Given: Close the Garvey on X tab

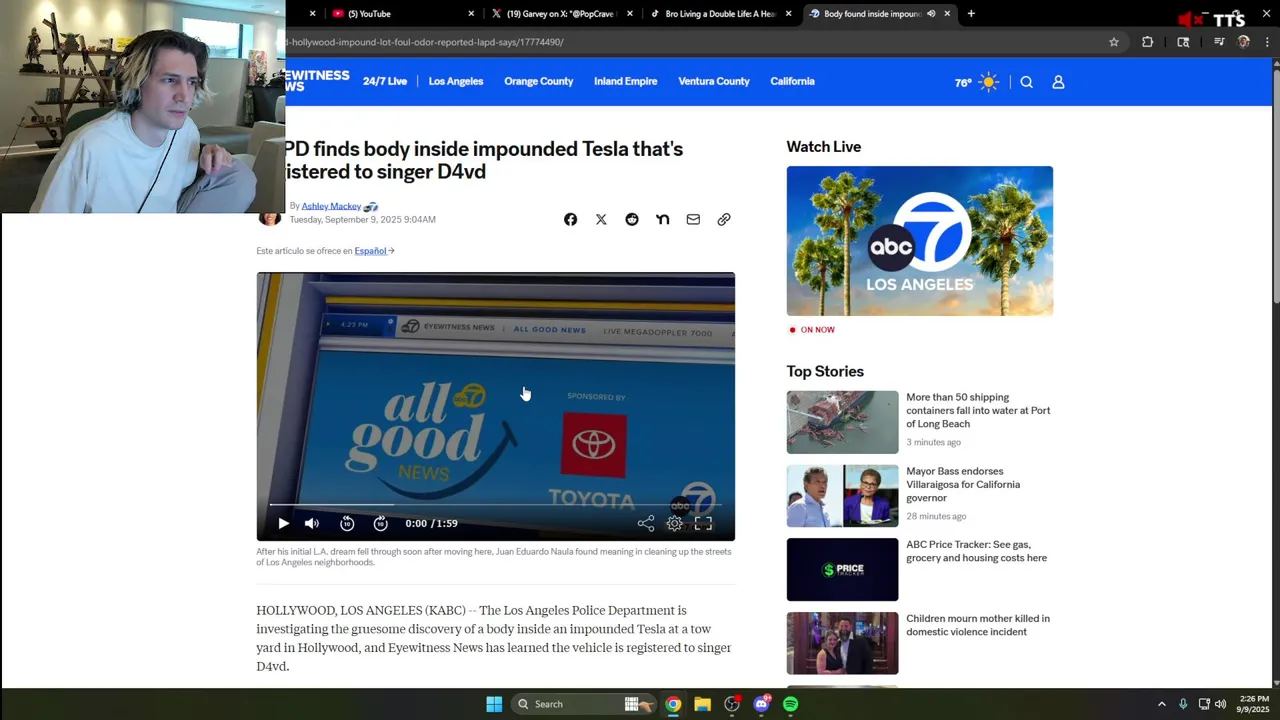Looking at the screenshot, I should click(x=630, y=14).
